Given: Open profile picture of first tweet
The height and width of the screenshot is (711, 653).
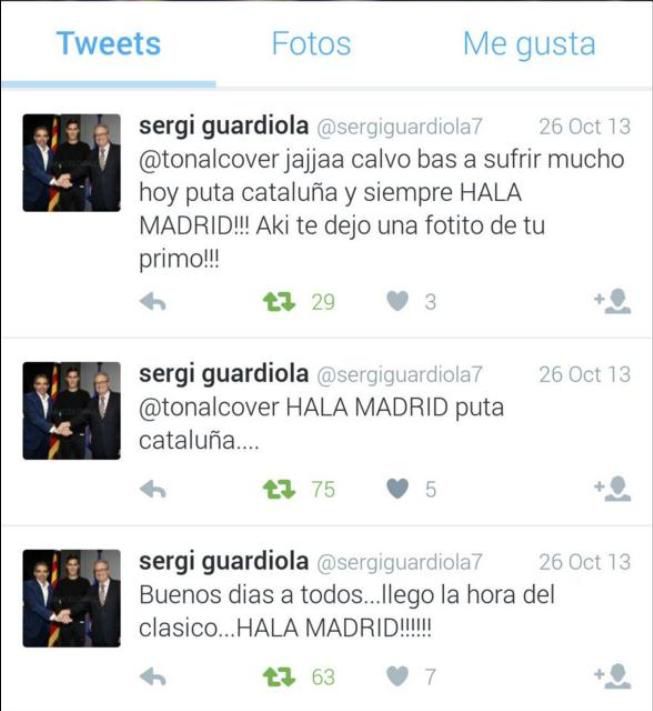Looking at the screenshot, I should (72, 163).
